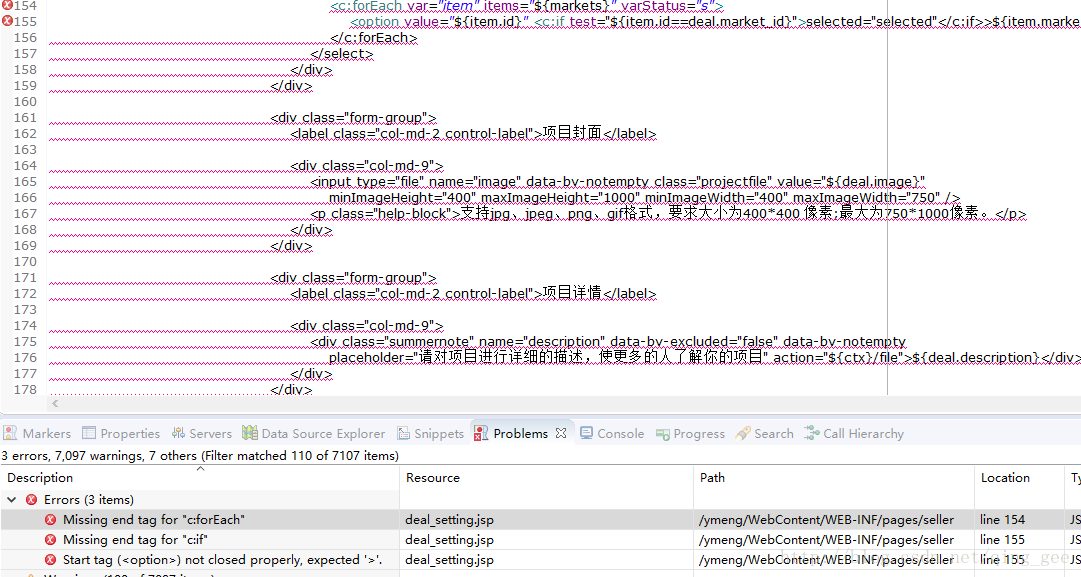Viewport: 1081px width, 577px height.
Task: Click Resource deal_setting.jsp in c:forEach row
Action: (x=449, y=520)
